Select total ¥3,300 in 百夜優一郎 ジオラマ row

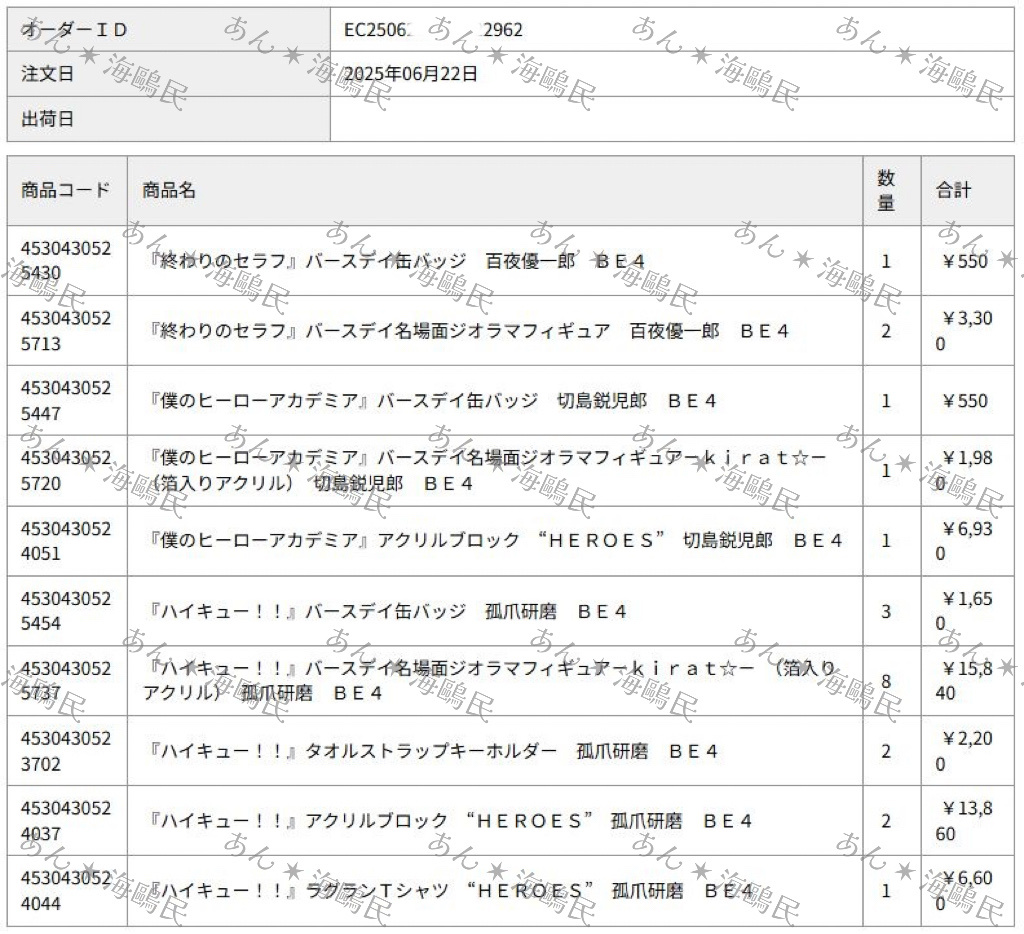(x=964, y=330)
